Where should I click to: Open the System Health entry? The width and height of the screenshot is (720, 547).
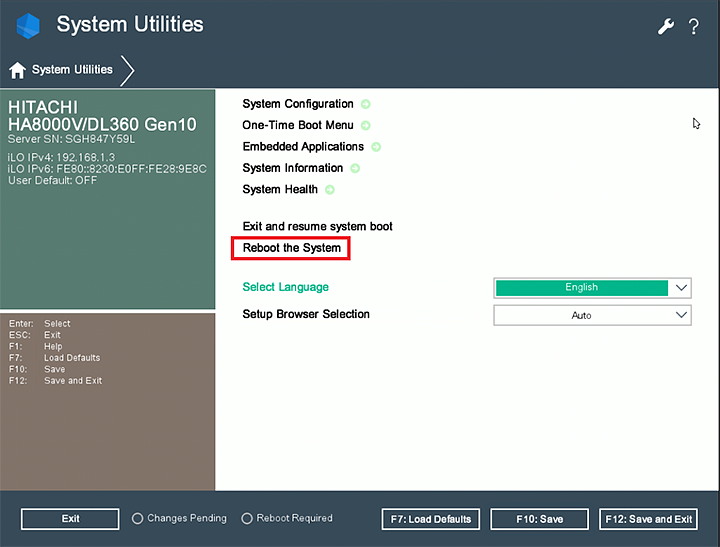click(x=280, y=189)
